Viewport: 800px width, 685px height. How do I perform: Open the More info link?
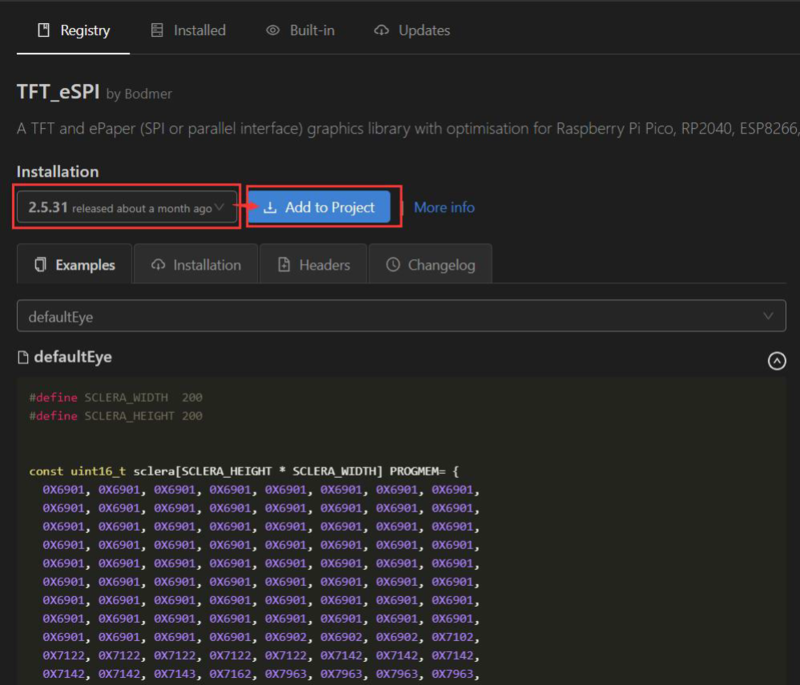point(444,208)
